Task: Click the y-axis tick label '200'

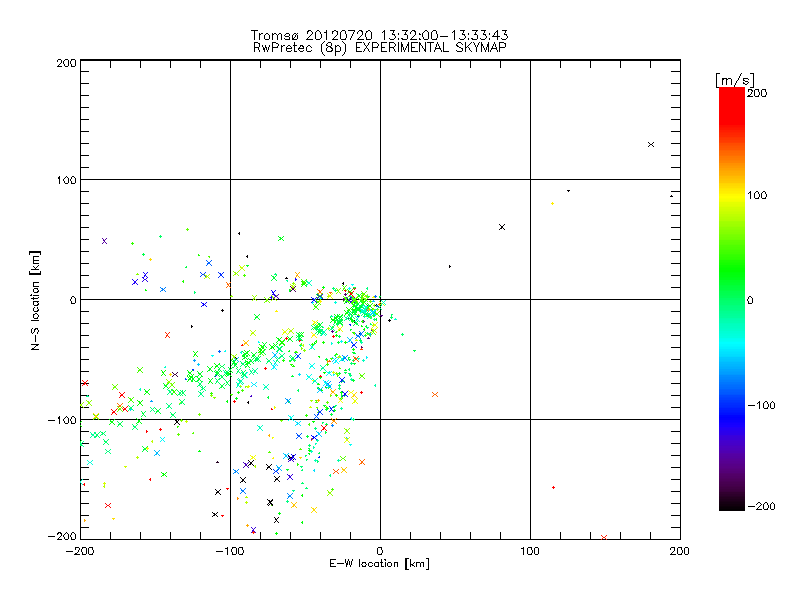Action: pyautogui.click(x=66, y=63)
